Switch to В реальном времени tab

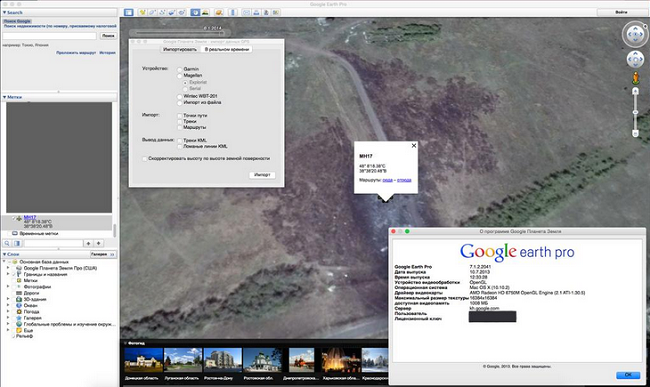(227, 49)
